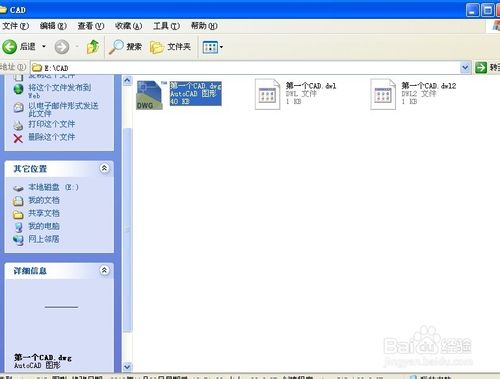Screen dimensions: 500x379
Task: Open 我的电脑 link
Action: click(44, 226)
